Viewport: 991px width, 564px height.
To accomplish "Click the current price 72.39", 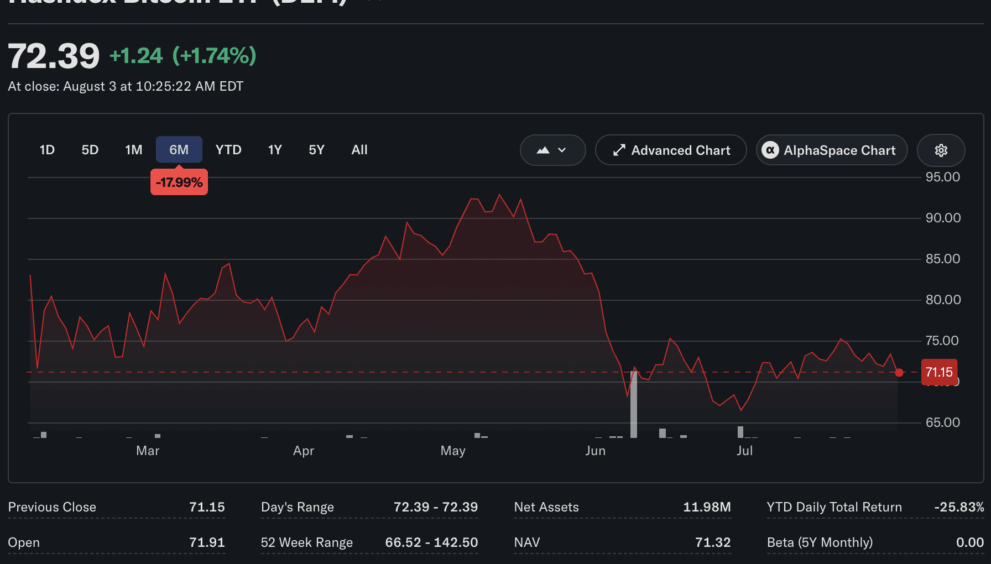I will coord(54,56).
